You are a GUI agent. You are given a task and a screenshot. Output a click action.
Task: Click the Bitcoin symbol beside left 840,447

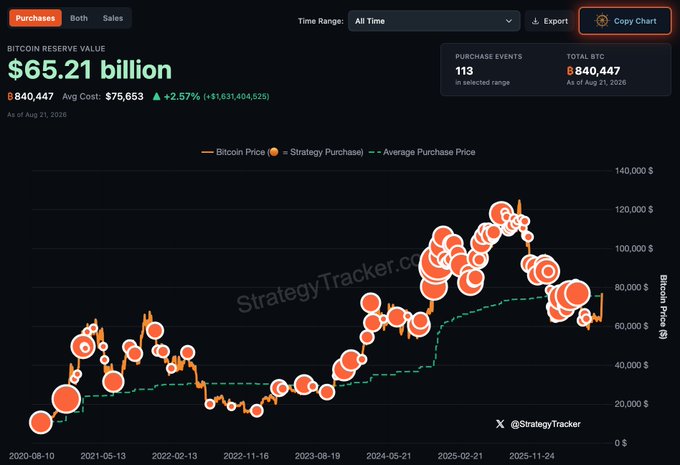10,96
